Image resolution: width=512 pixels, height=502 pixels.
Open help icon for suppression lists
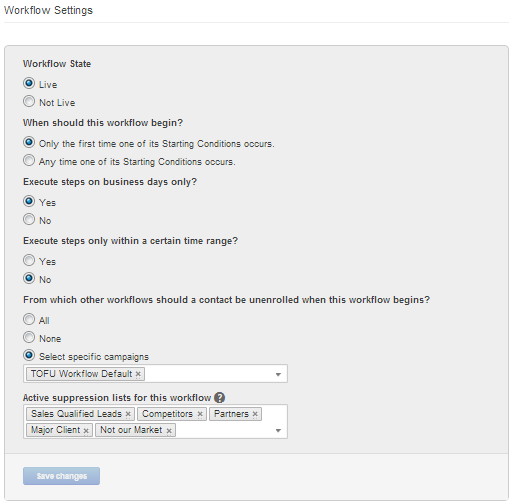219,397
